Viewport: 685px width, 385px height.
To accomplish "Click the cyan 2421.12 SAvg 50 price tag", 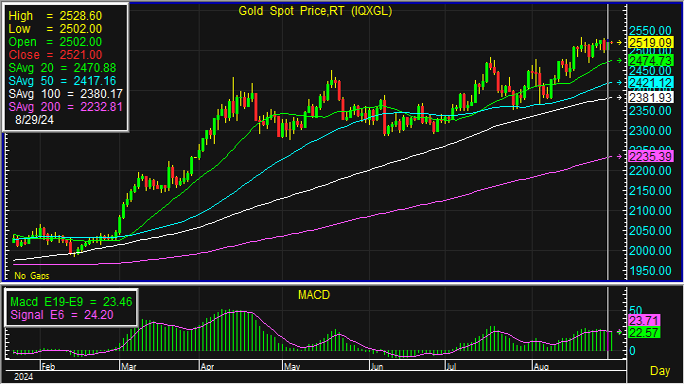I will point(650,83).
